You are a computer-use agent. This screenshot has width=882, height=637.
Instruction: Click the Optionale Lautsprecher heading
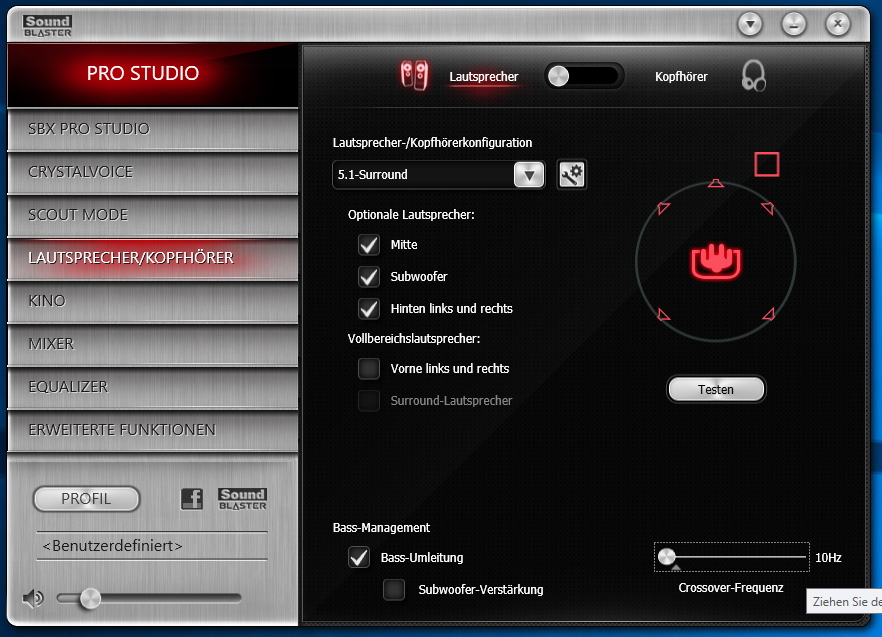tap(411, 215)
